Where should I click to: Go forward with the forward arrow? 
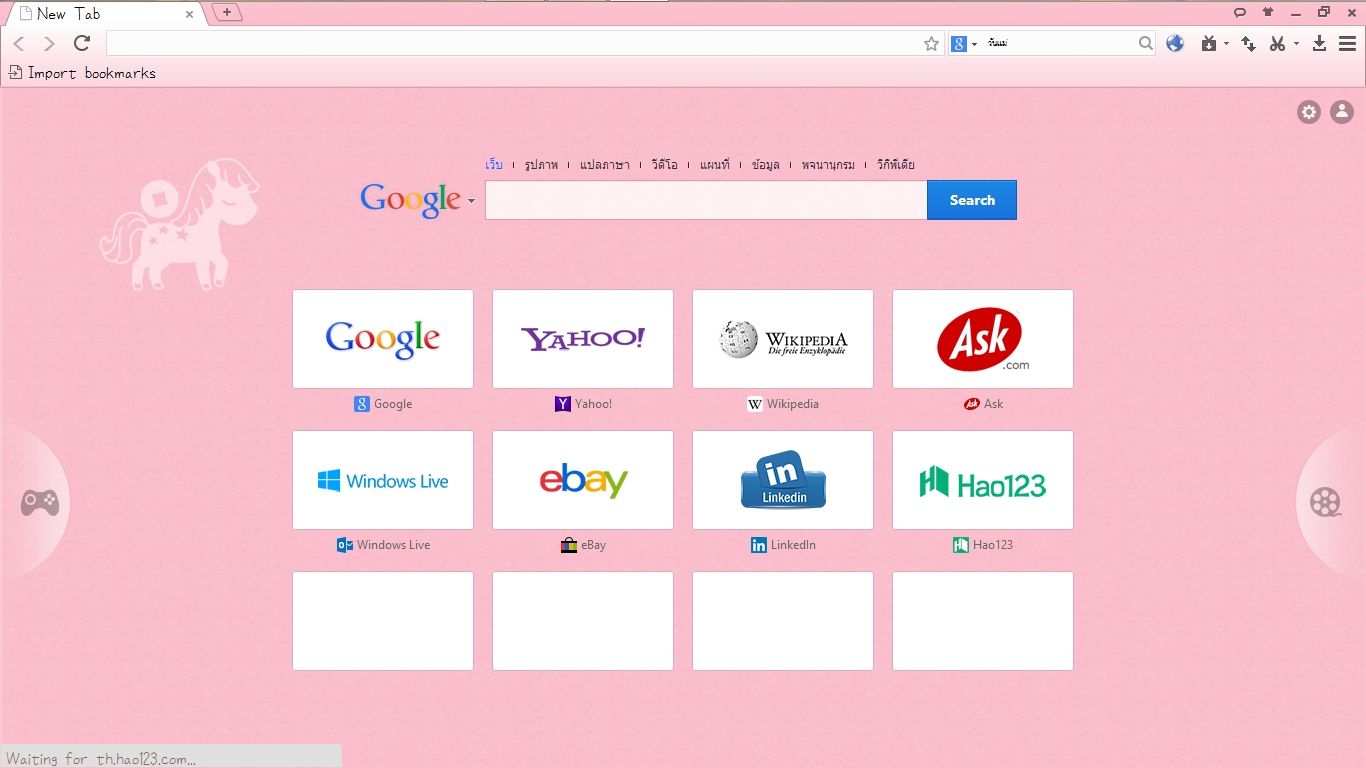point(49,43)
